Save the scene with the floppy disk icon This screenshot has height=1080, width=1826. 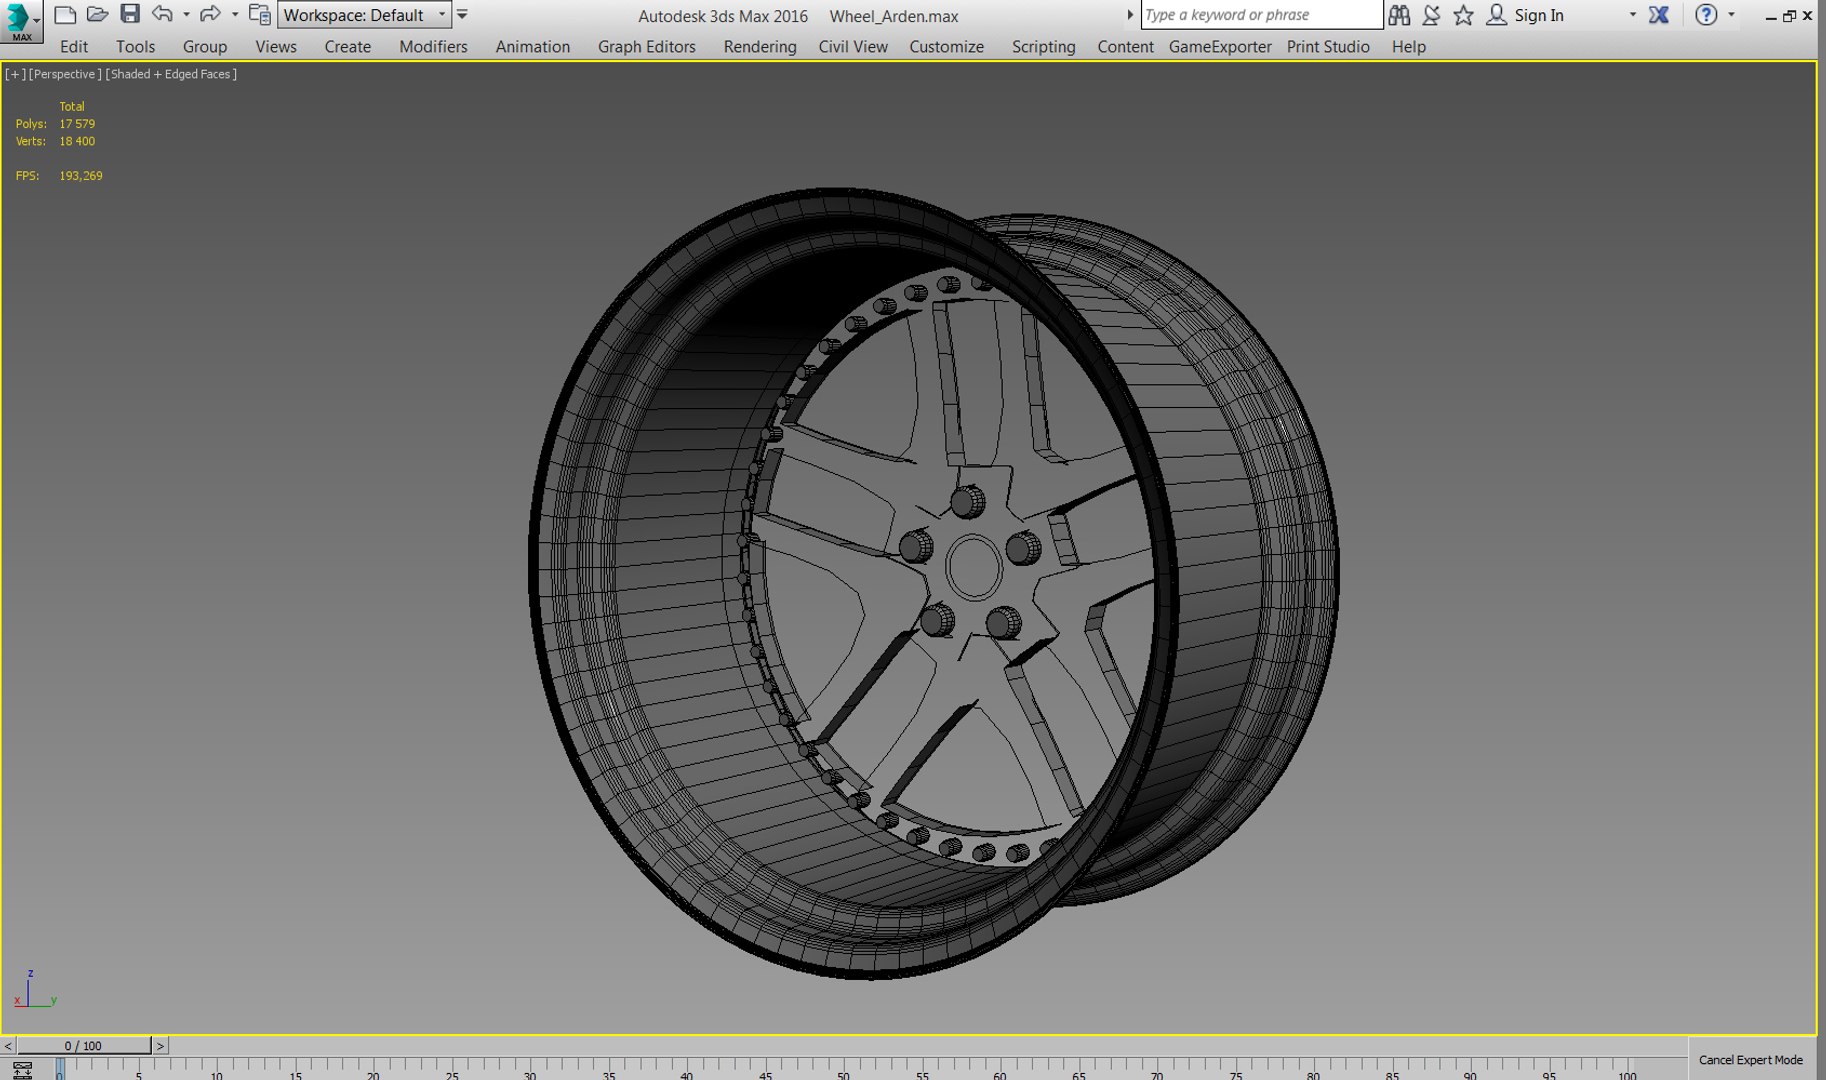pyautogui.click(x=130, y=14)
